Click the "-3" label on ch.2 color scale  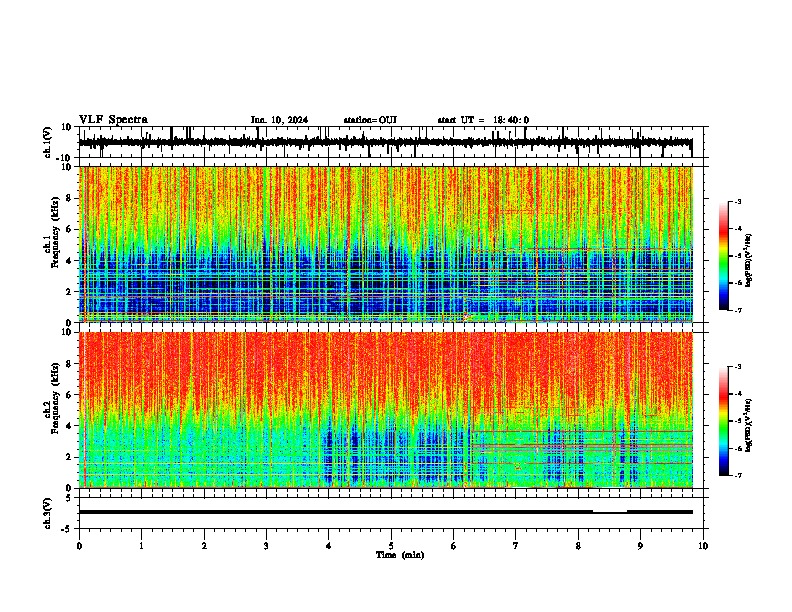pos(737,367)
